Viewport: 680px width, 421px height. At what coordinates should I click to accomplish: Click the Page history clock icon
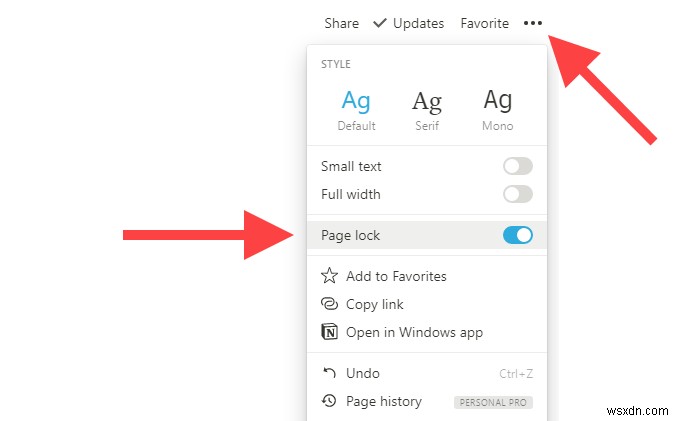[329, 401]
